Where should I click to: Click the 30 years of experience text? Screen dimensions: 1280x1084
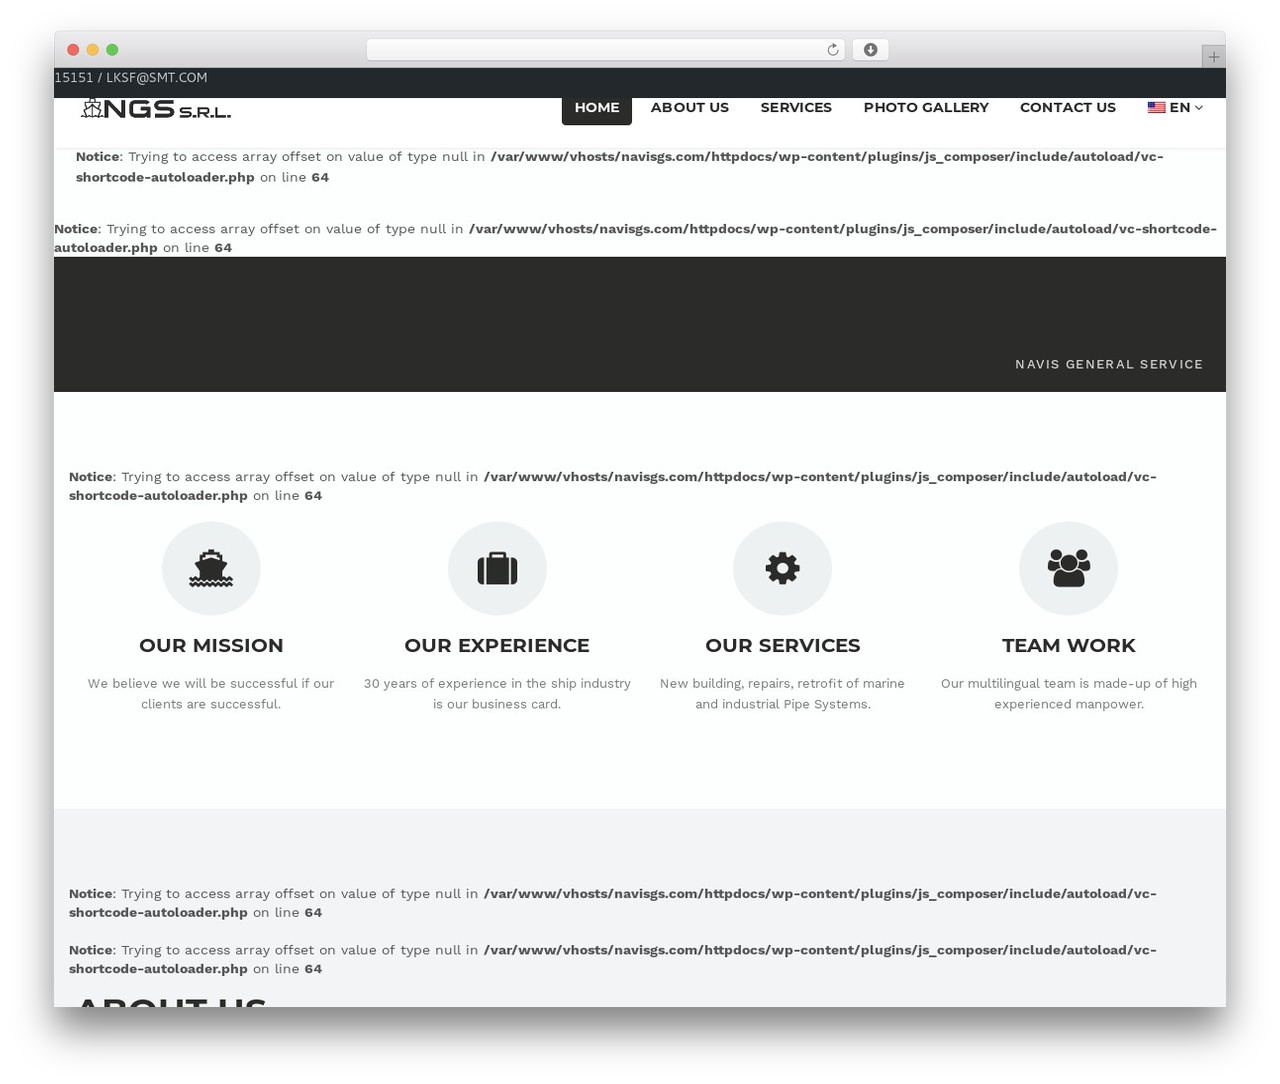(x=497, y=694)
